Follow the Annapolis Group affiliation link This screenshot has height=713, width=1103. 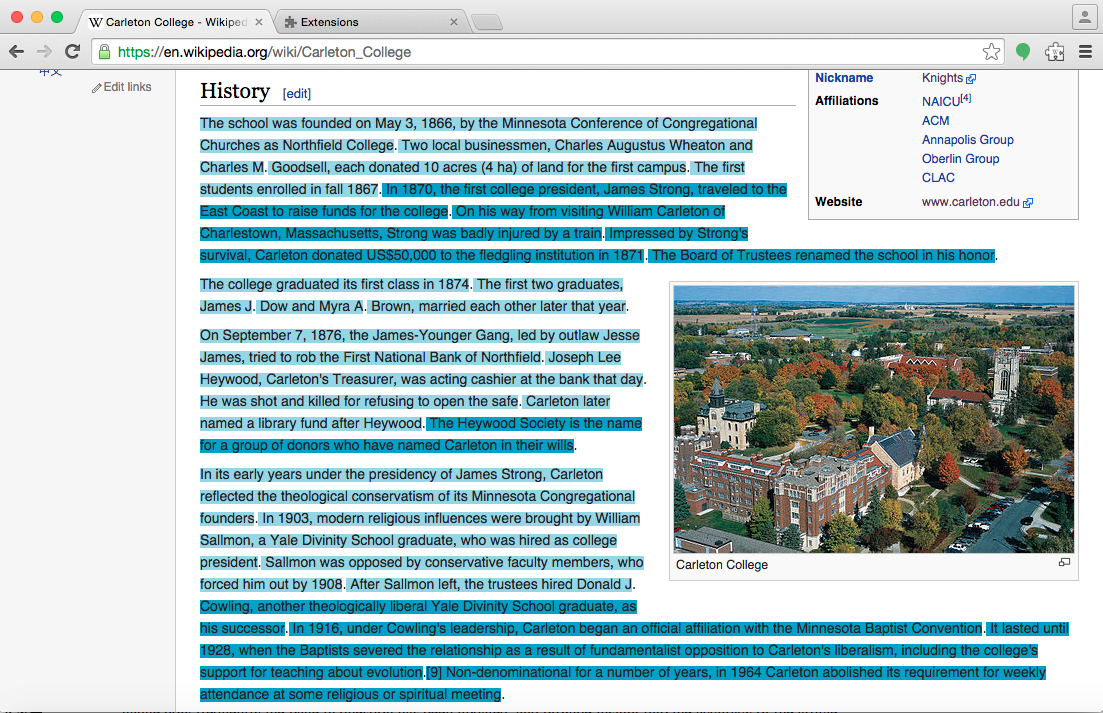[967, 140]
